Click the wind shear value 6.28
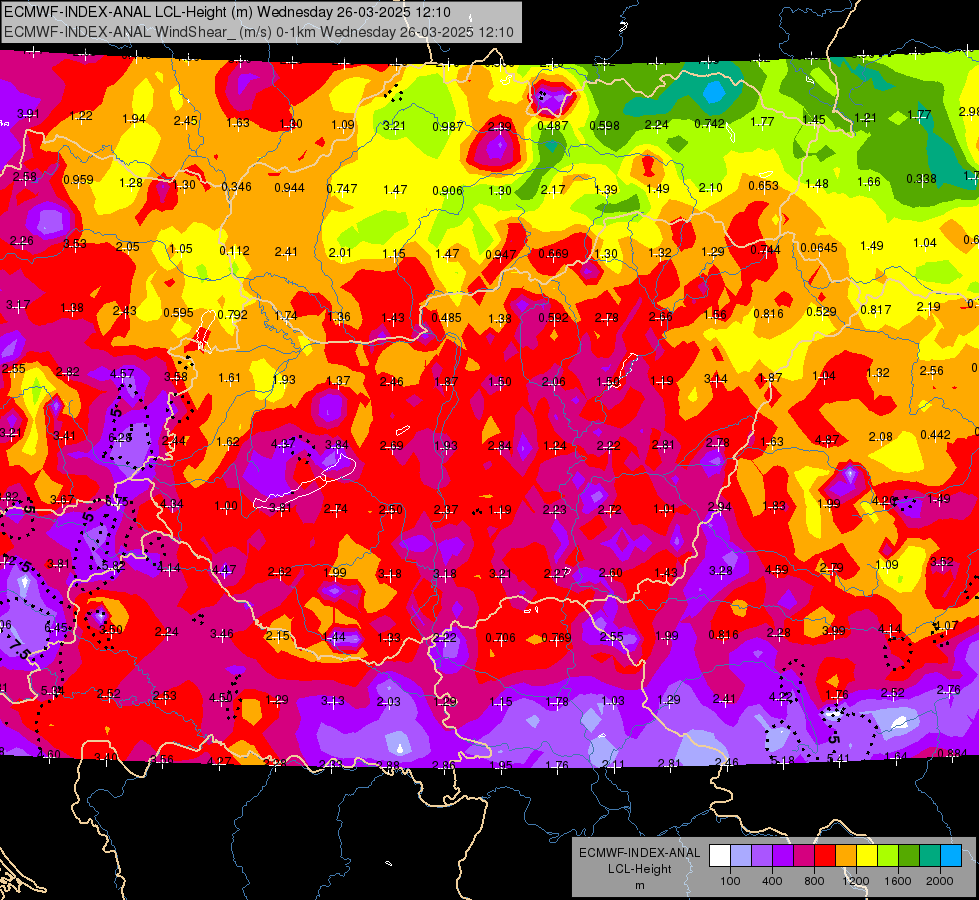 pyautogui.click(x=120, y=438)
